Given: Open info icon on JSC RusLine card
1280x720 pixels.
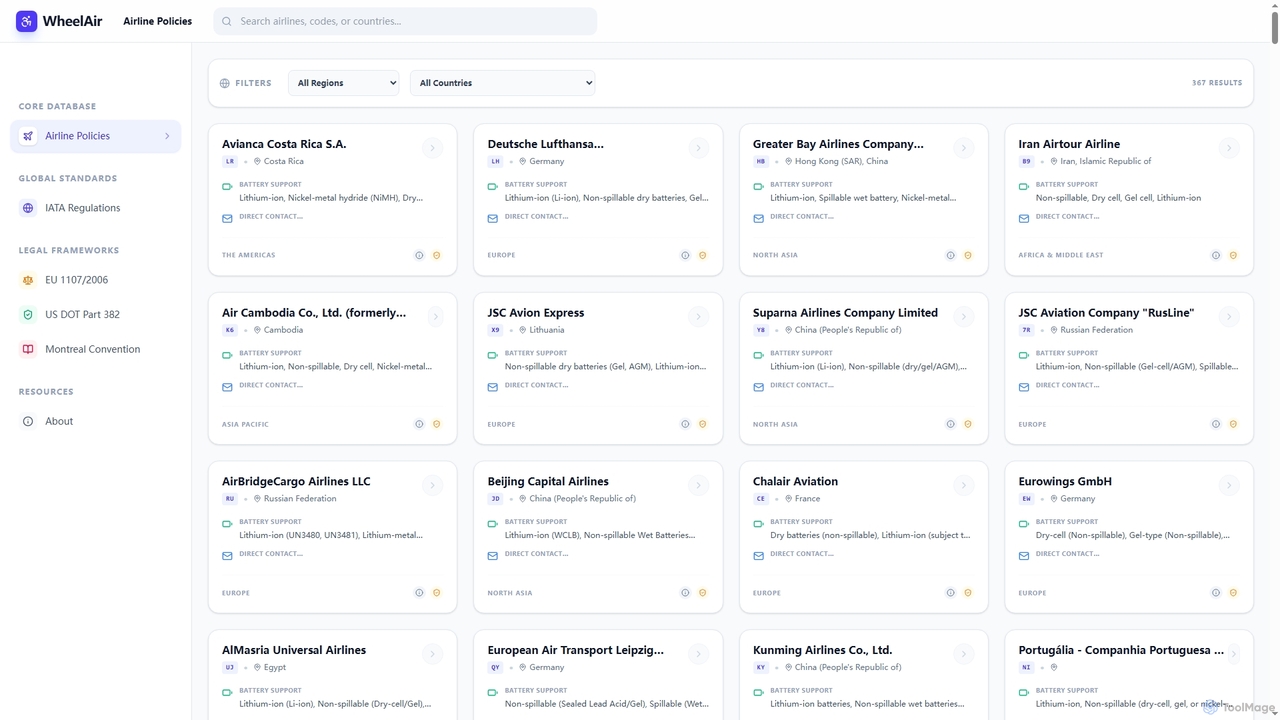Looking at the screenshot, I should (1216, 424).
